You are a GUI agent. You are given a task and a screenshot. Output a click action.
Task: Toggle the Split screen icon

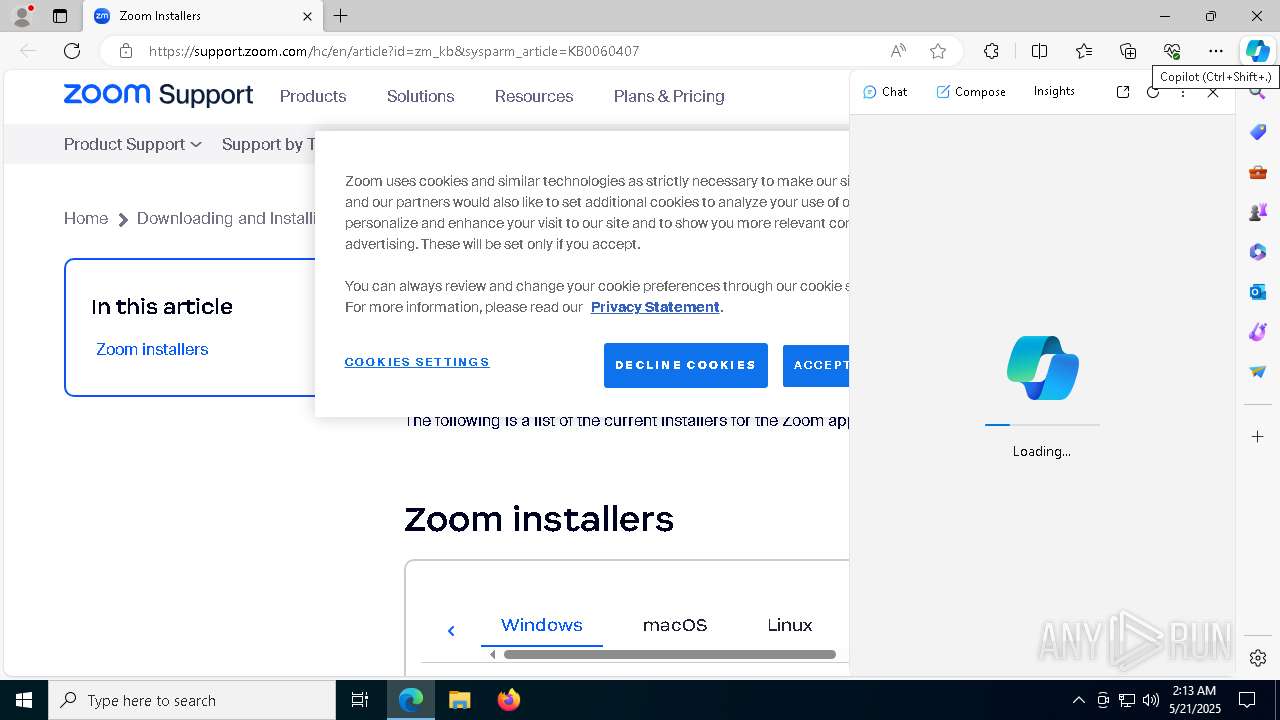(x=1039, y=51)
